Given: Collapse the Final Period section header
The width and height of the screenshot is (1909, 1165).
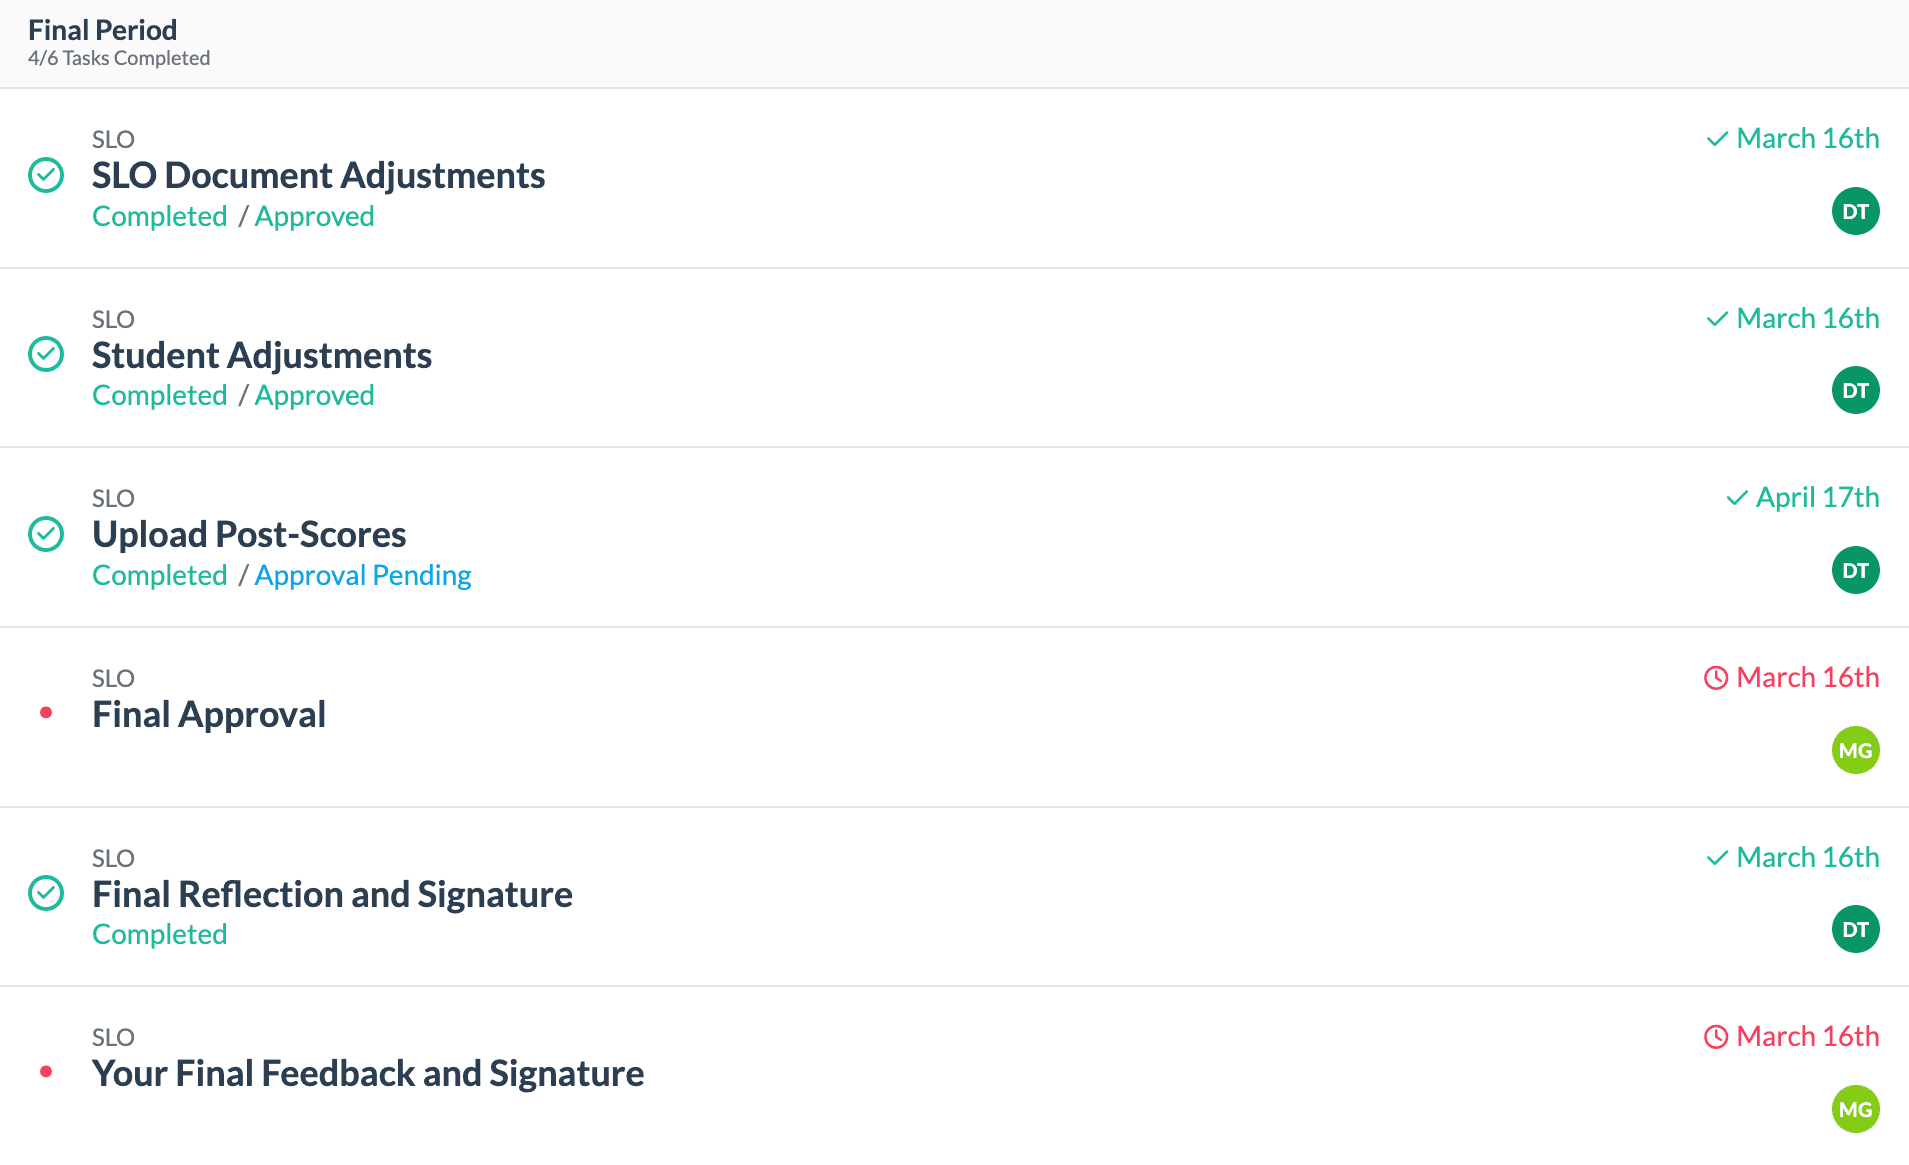Looking at the screenshot, I should tap(954, 44).
